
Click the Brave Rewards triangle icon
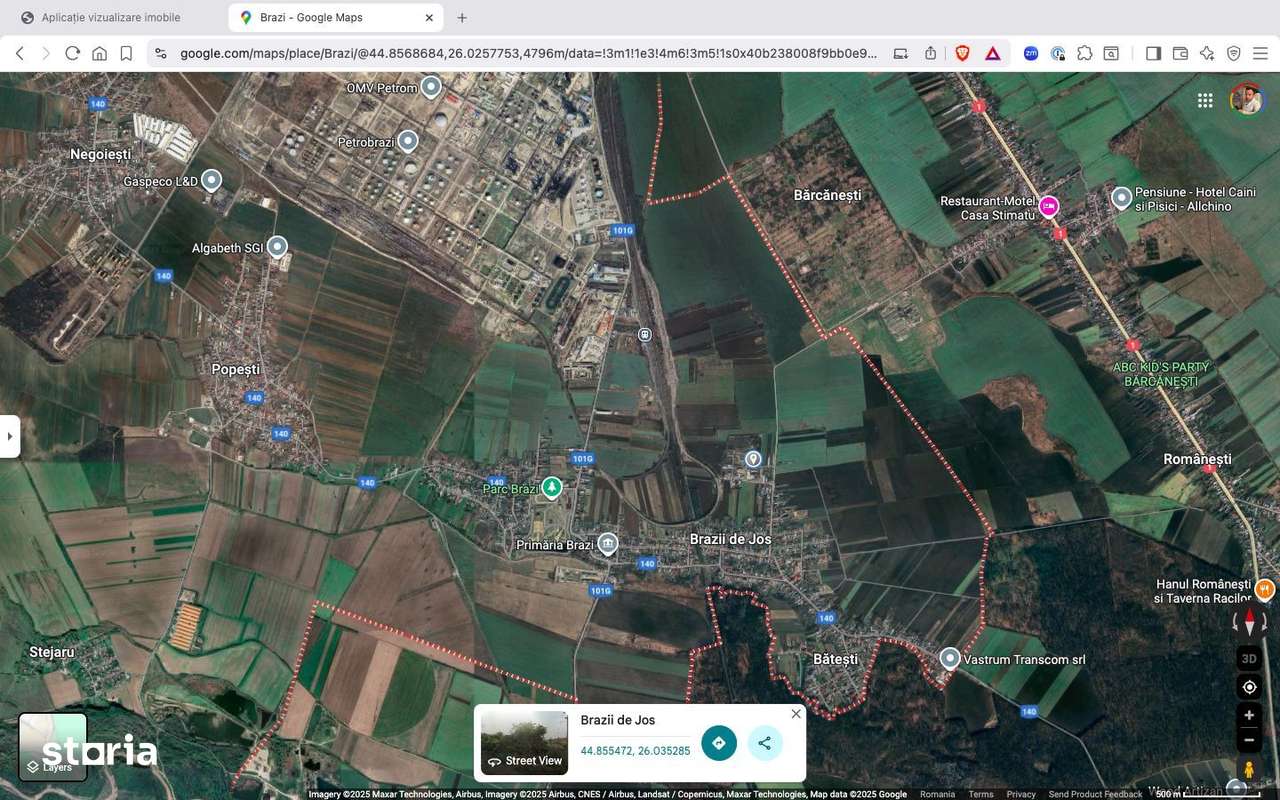pyautogui.click(x=992, y=53)
